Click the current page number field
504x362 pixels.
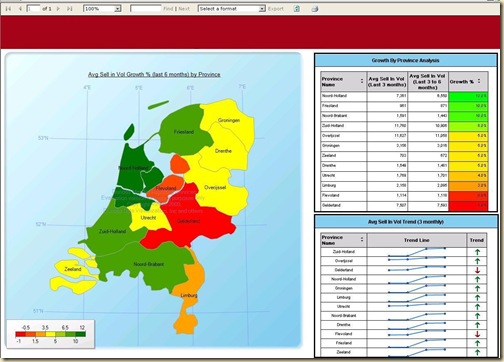(x=33, y=9)
